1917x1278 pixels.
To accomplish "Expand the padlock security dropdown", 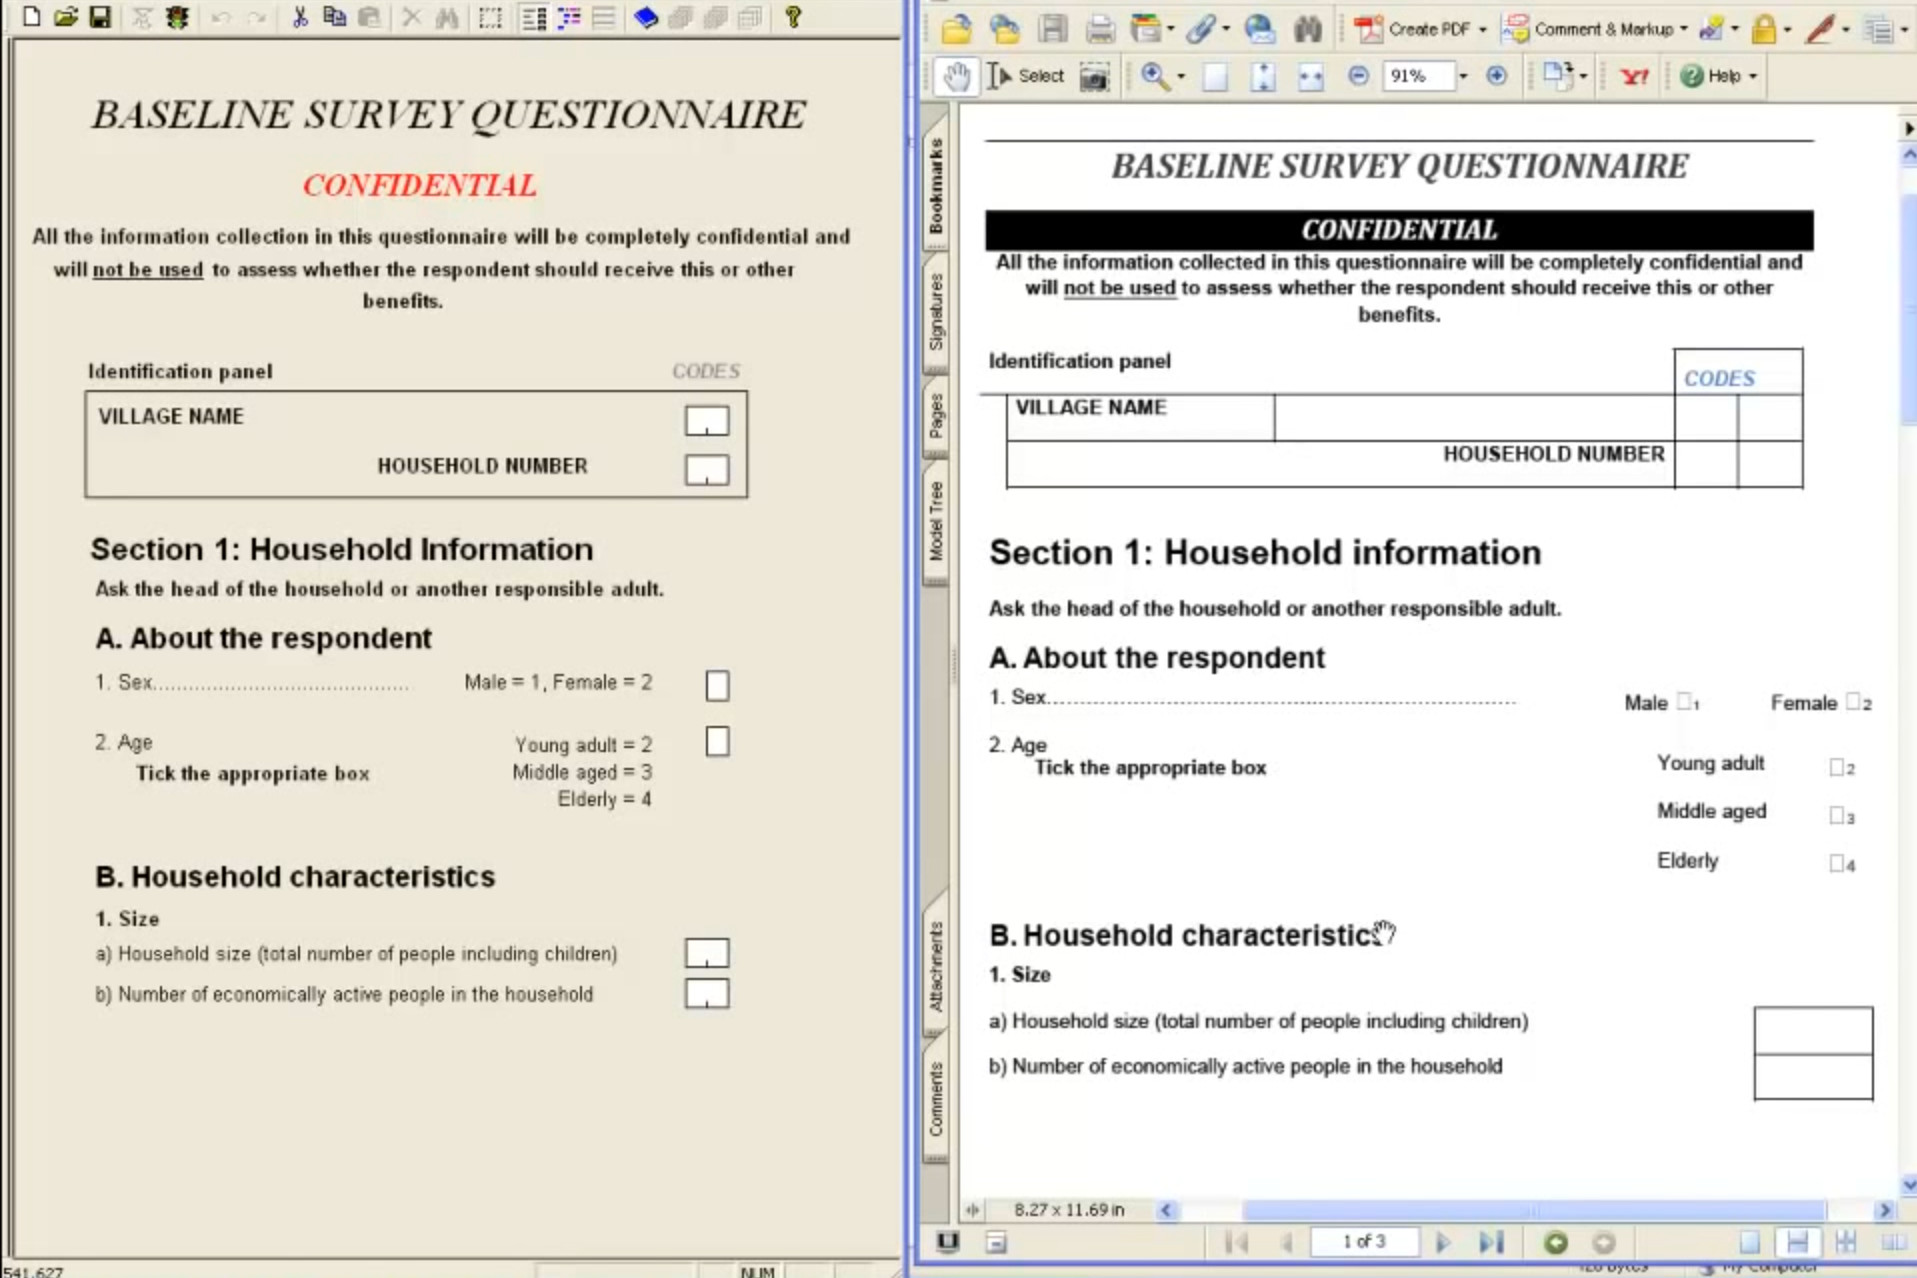I will [1787, 29].
